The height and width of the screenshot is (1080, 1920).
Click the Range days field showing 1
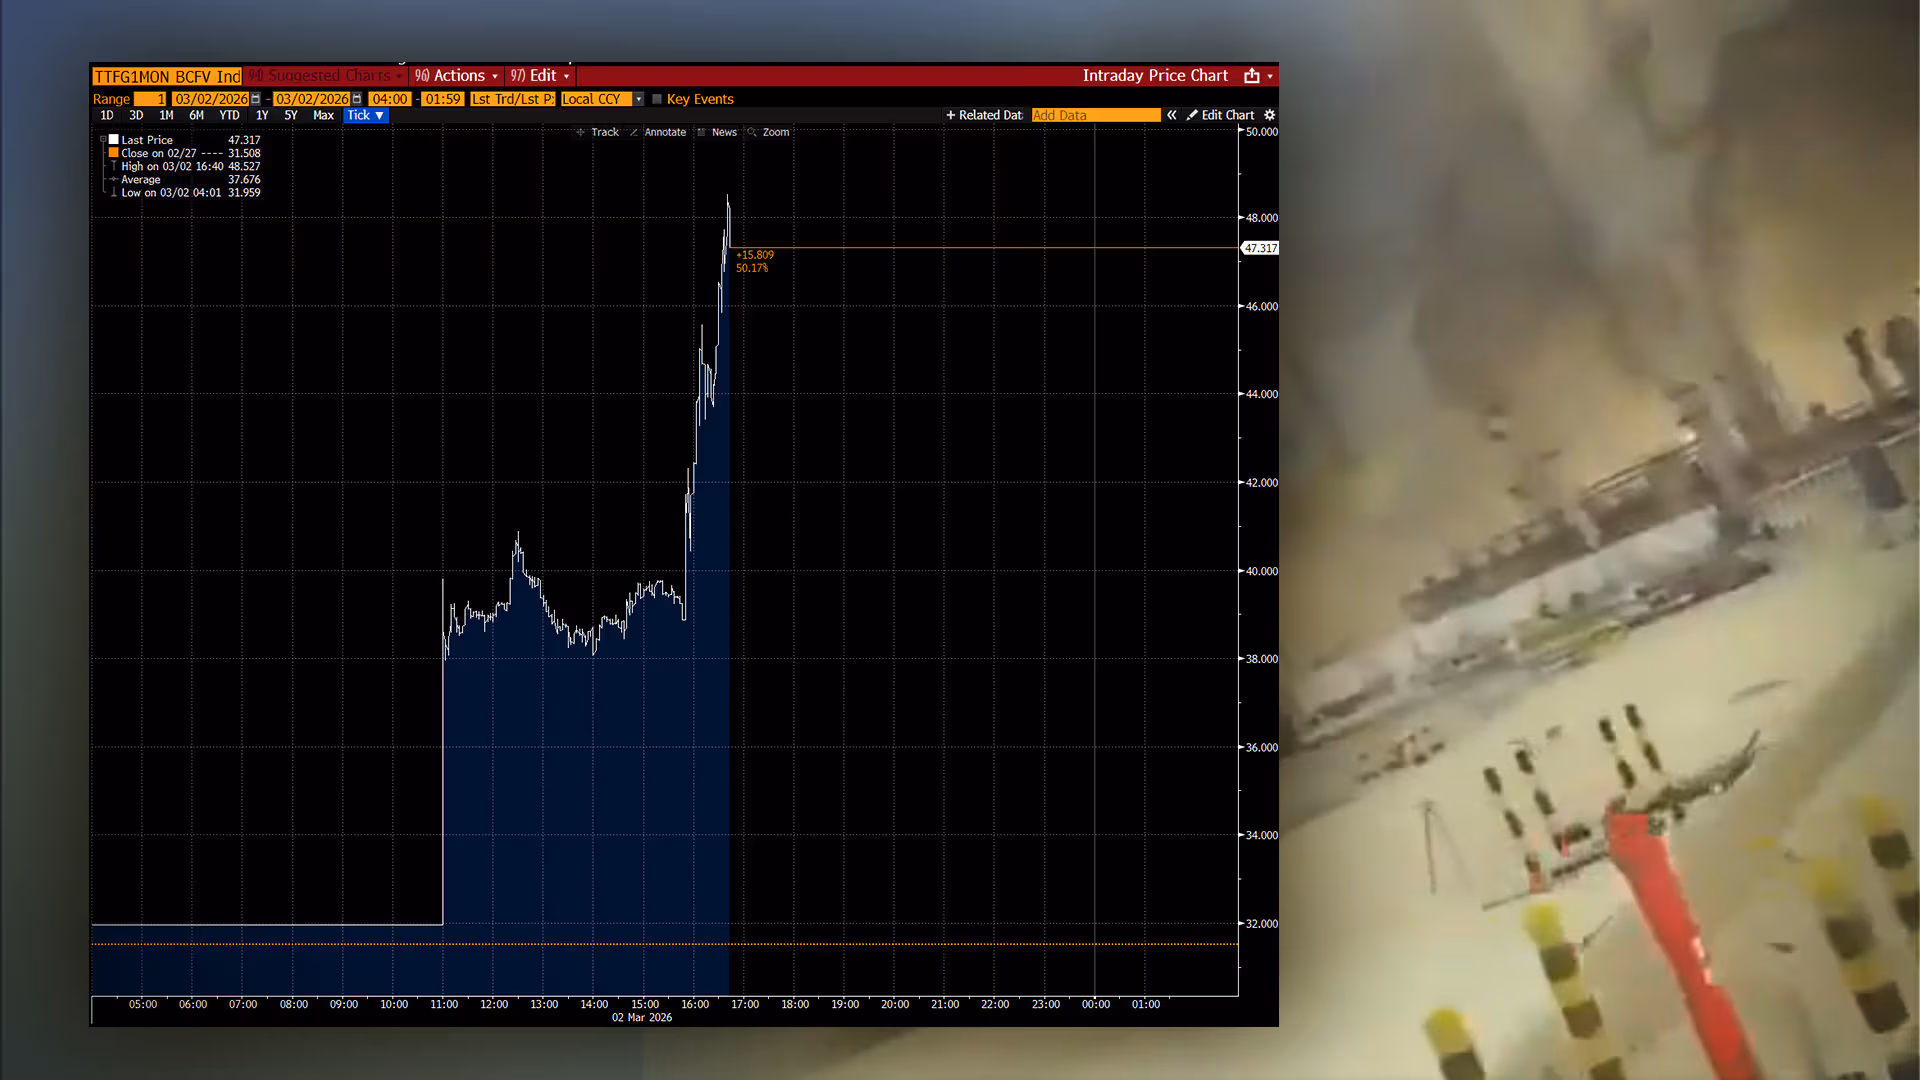[x=150, y=99]
